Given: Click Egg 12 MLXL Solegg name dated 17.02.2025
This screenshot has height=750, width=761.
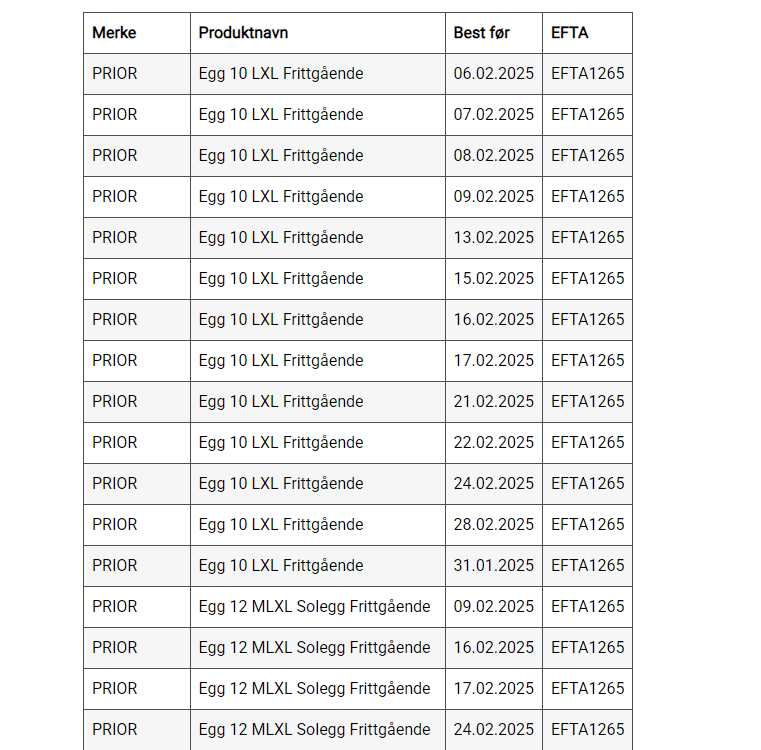Looking at the screenshot, I should [314, 689].
